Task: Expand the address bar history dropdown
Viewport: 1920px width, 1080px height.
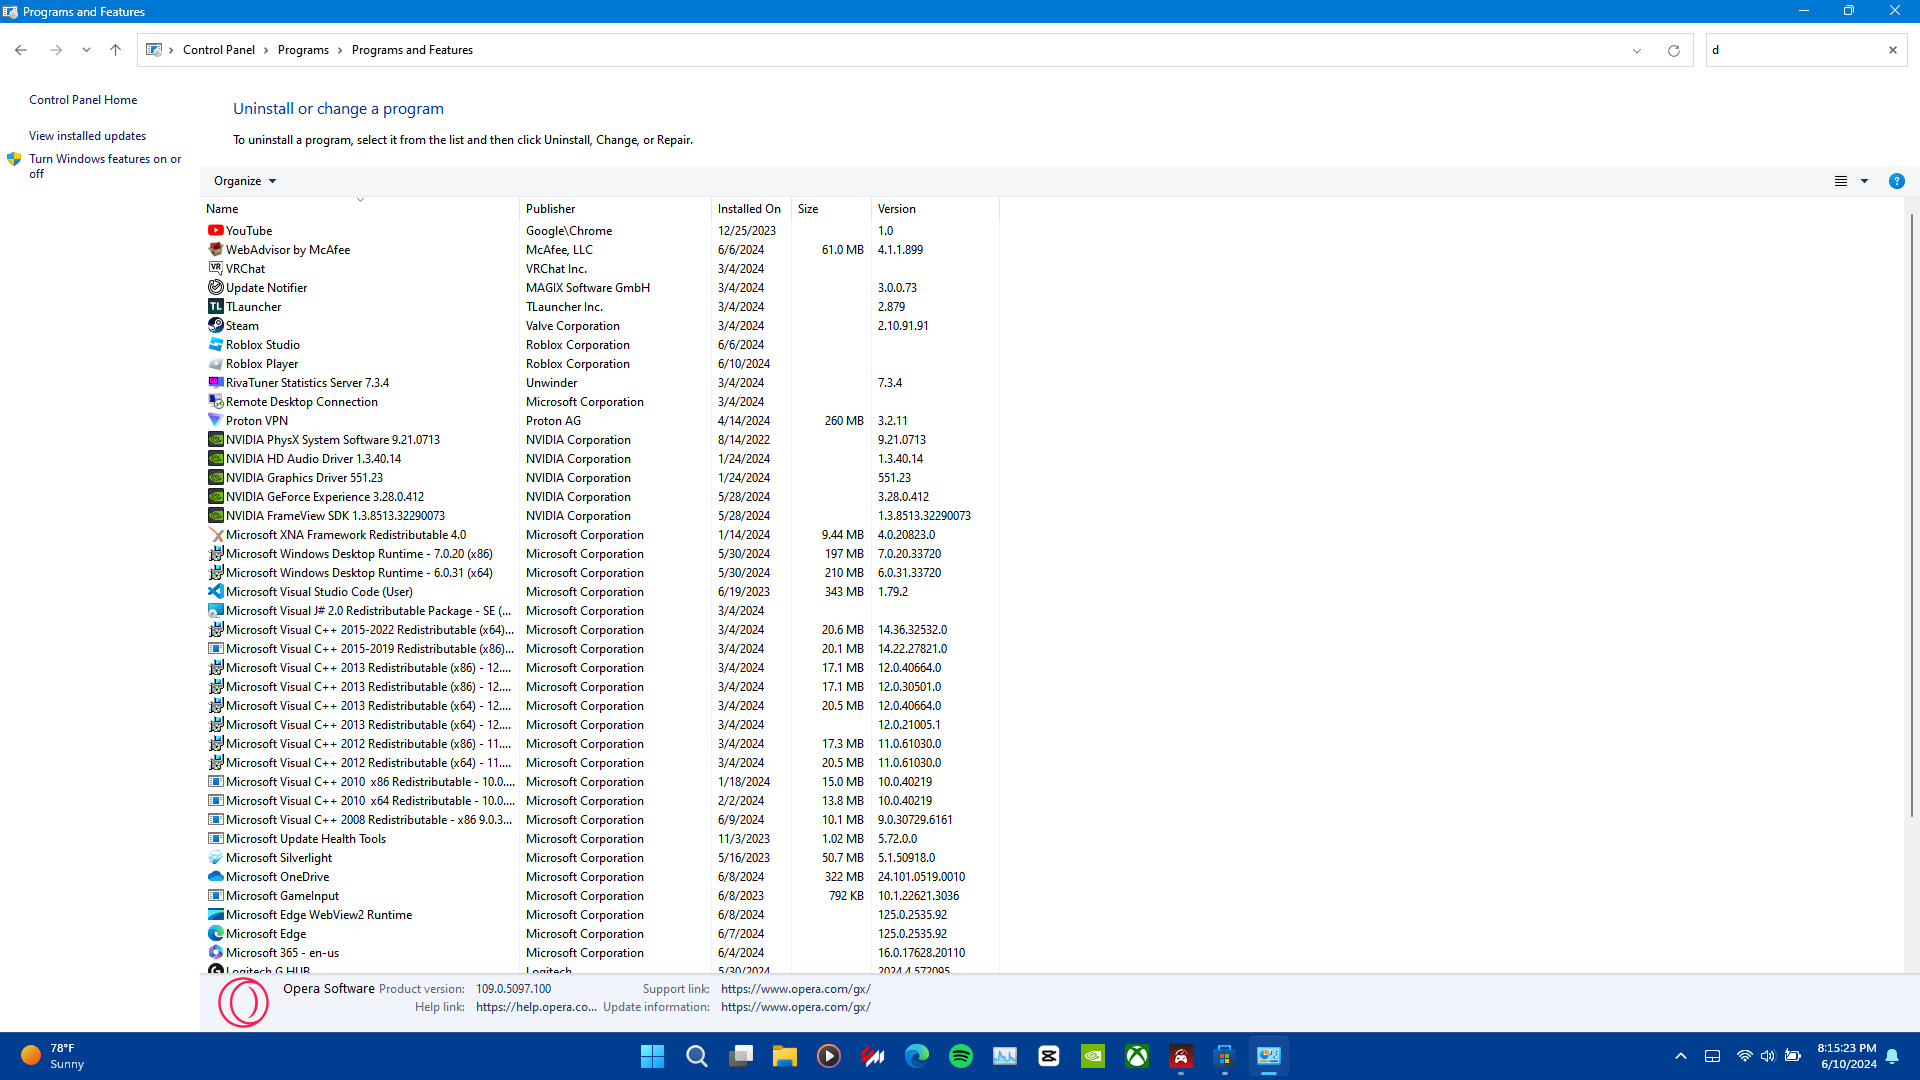Action: click(1637, 50)
